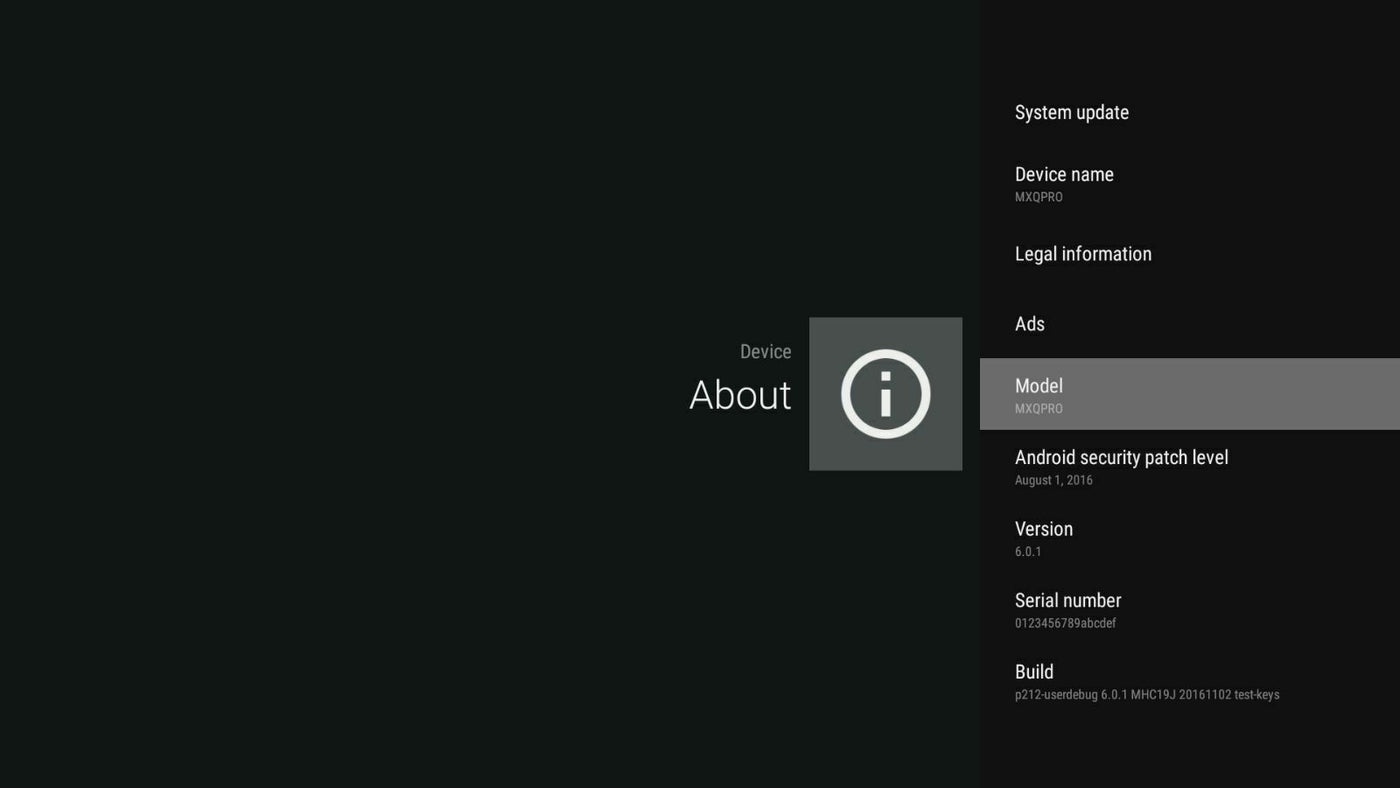Image resolution: width=1400 pixels, height=788 pixels.
Task: Click MXQPRO value under Model
Action: coord(1038,409)
